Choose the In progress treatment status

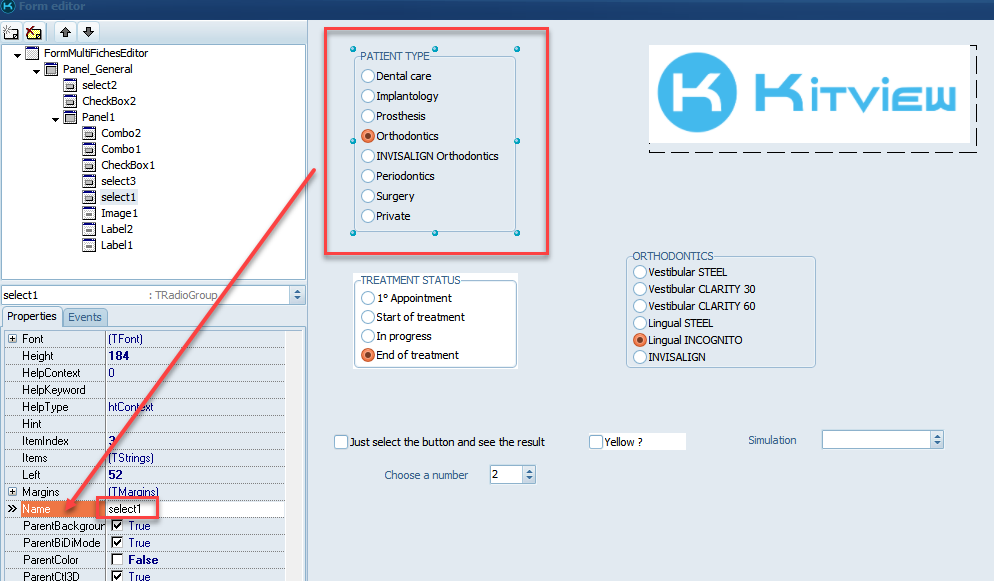coord(368,336)
